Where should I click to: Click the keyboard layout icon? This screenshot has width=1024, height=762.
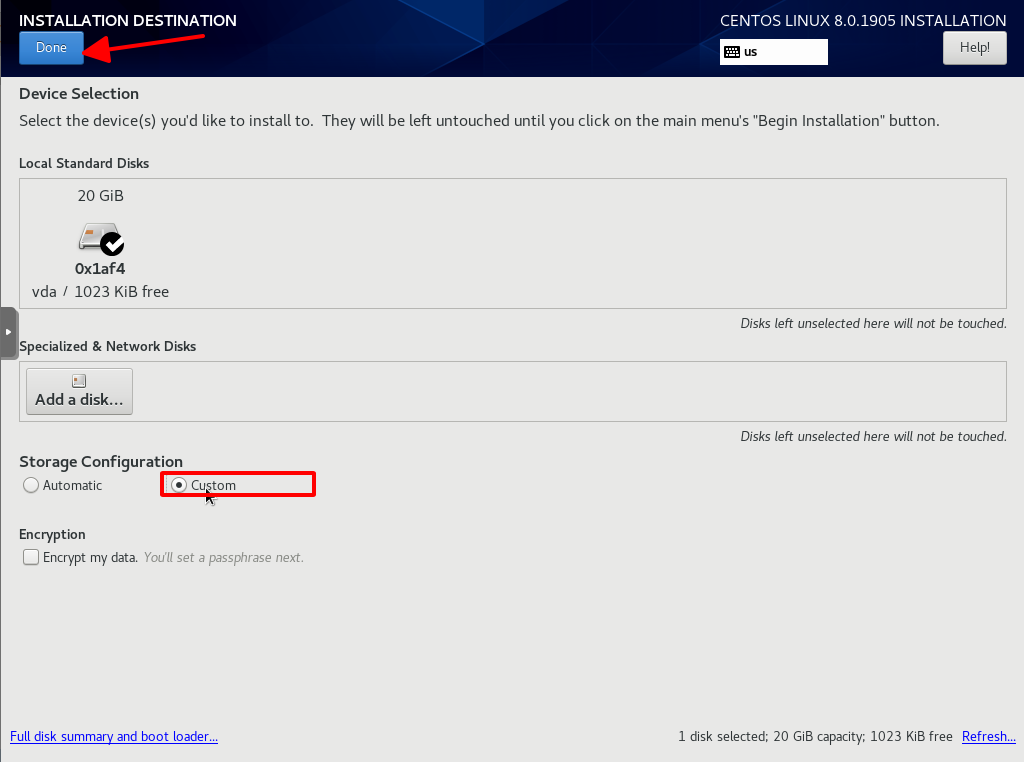pos(732,52)
